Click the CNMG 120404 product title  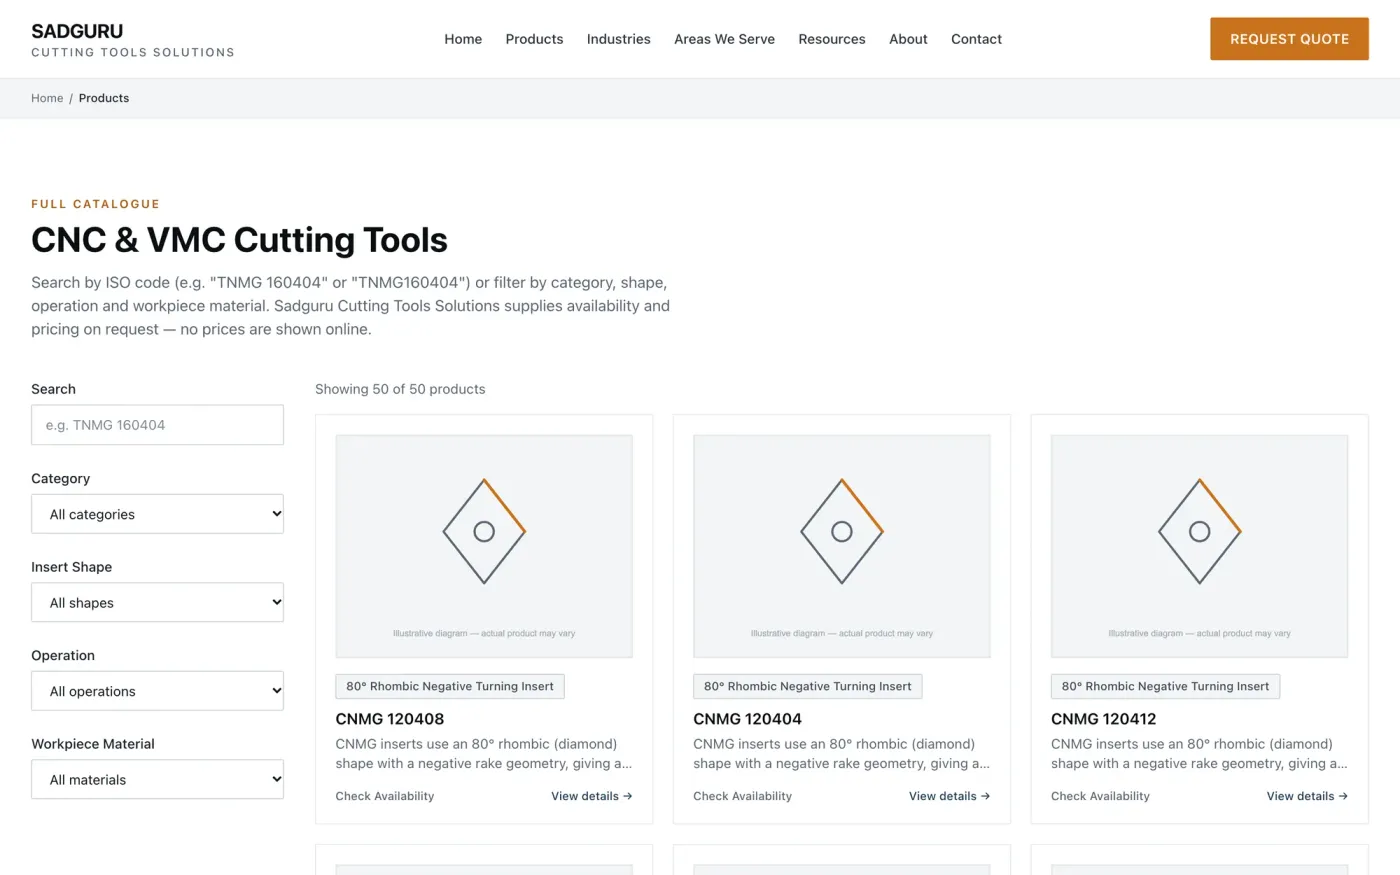point(747,719)
